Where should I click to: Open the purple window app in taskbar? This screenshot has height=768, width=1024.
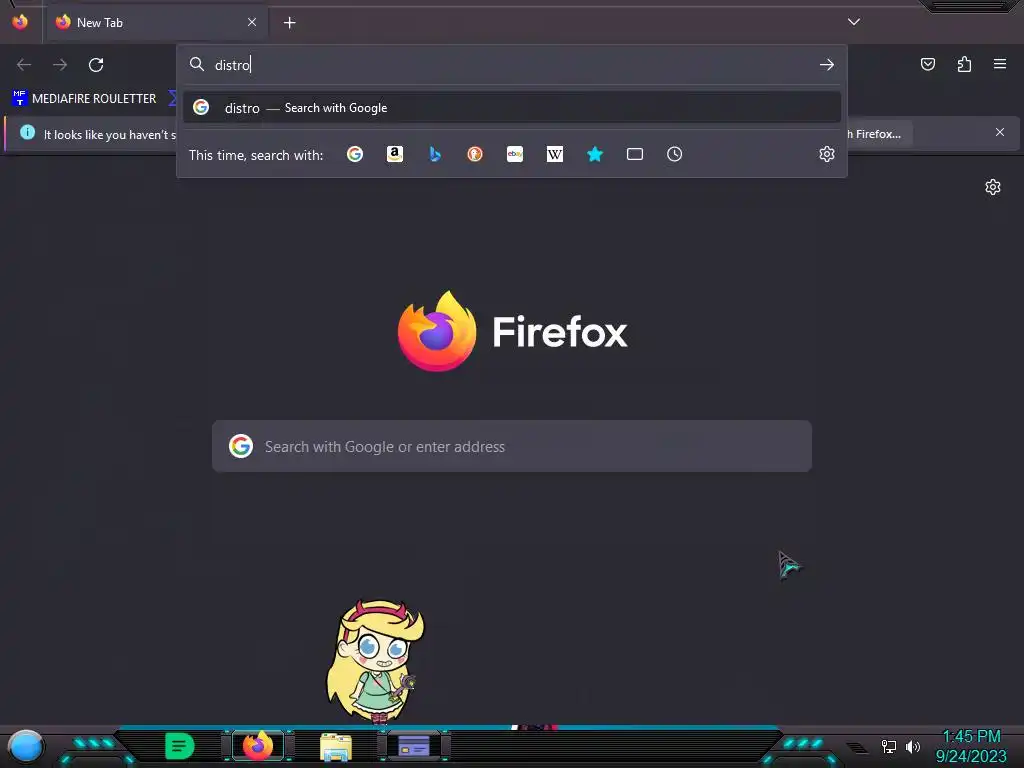(x=414, y=746)
